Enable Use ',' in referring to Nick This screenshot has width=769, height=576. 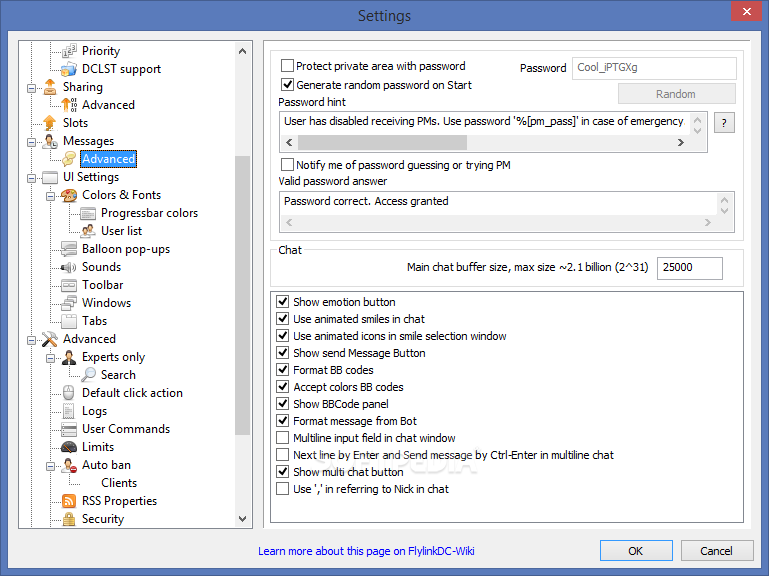pyautogui.click(x=282, y=489)
